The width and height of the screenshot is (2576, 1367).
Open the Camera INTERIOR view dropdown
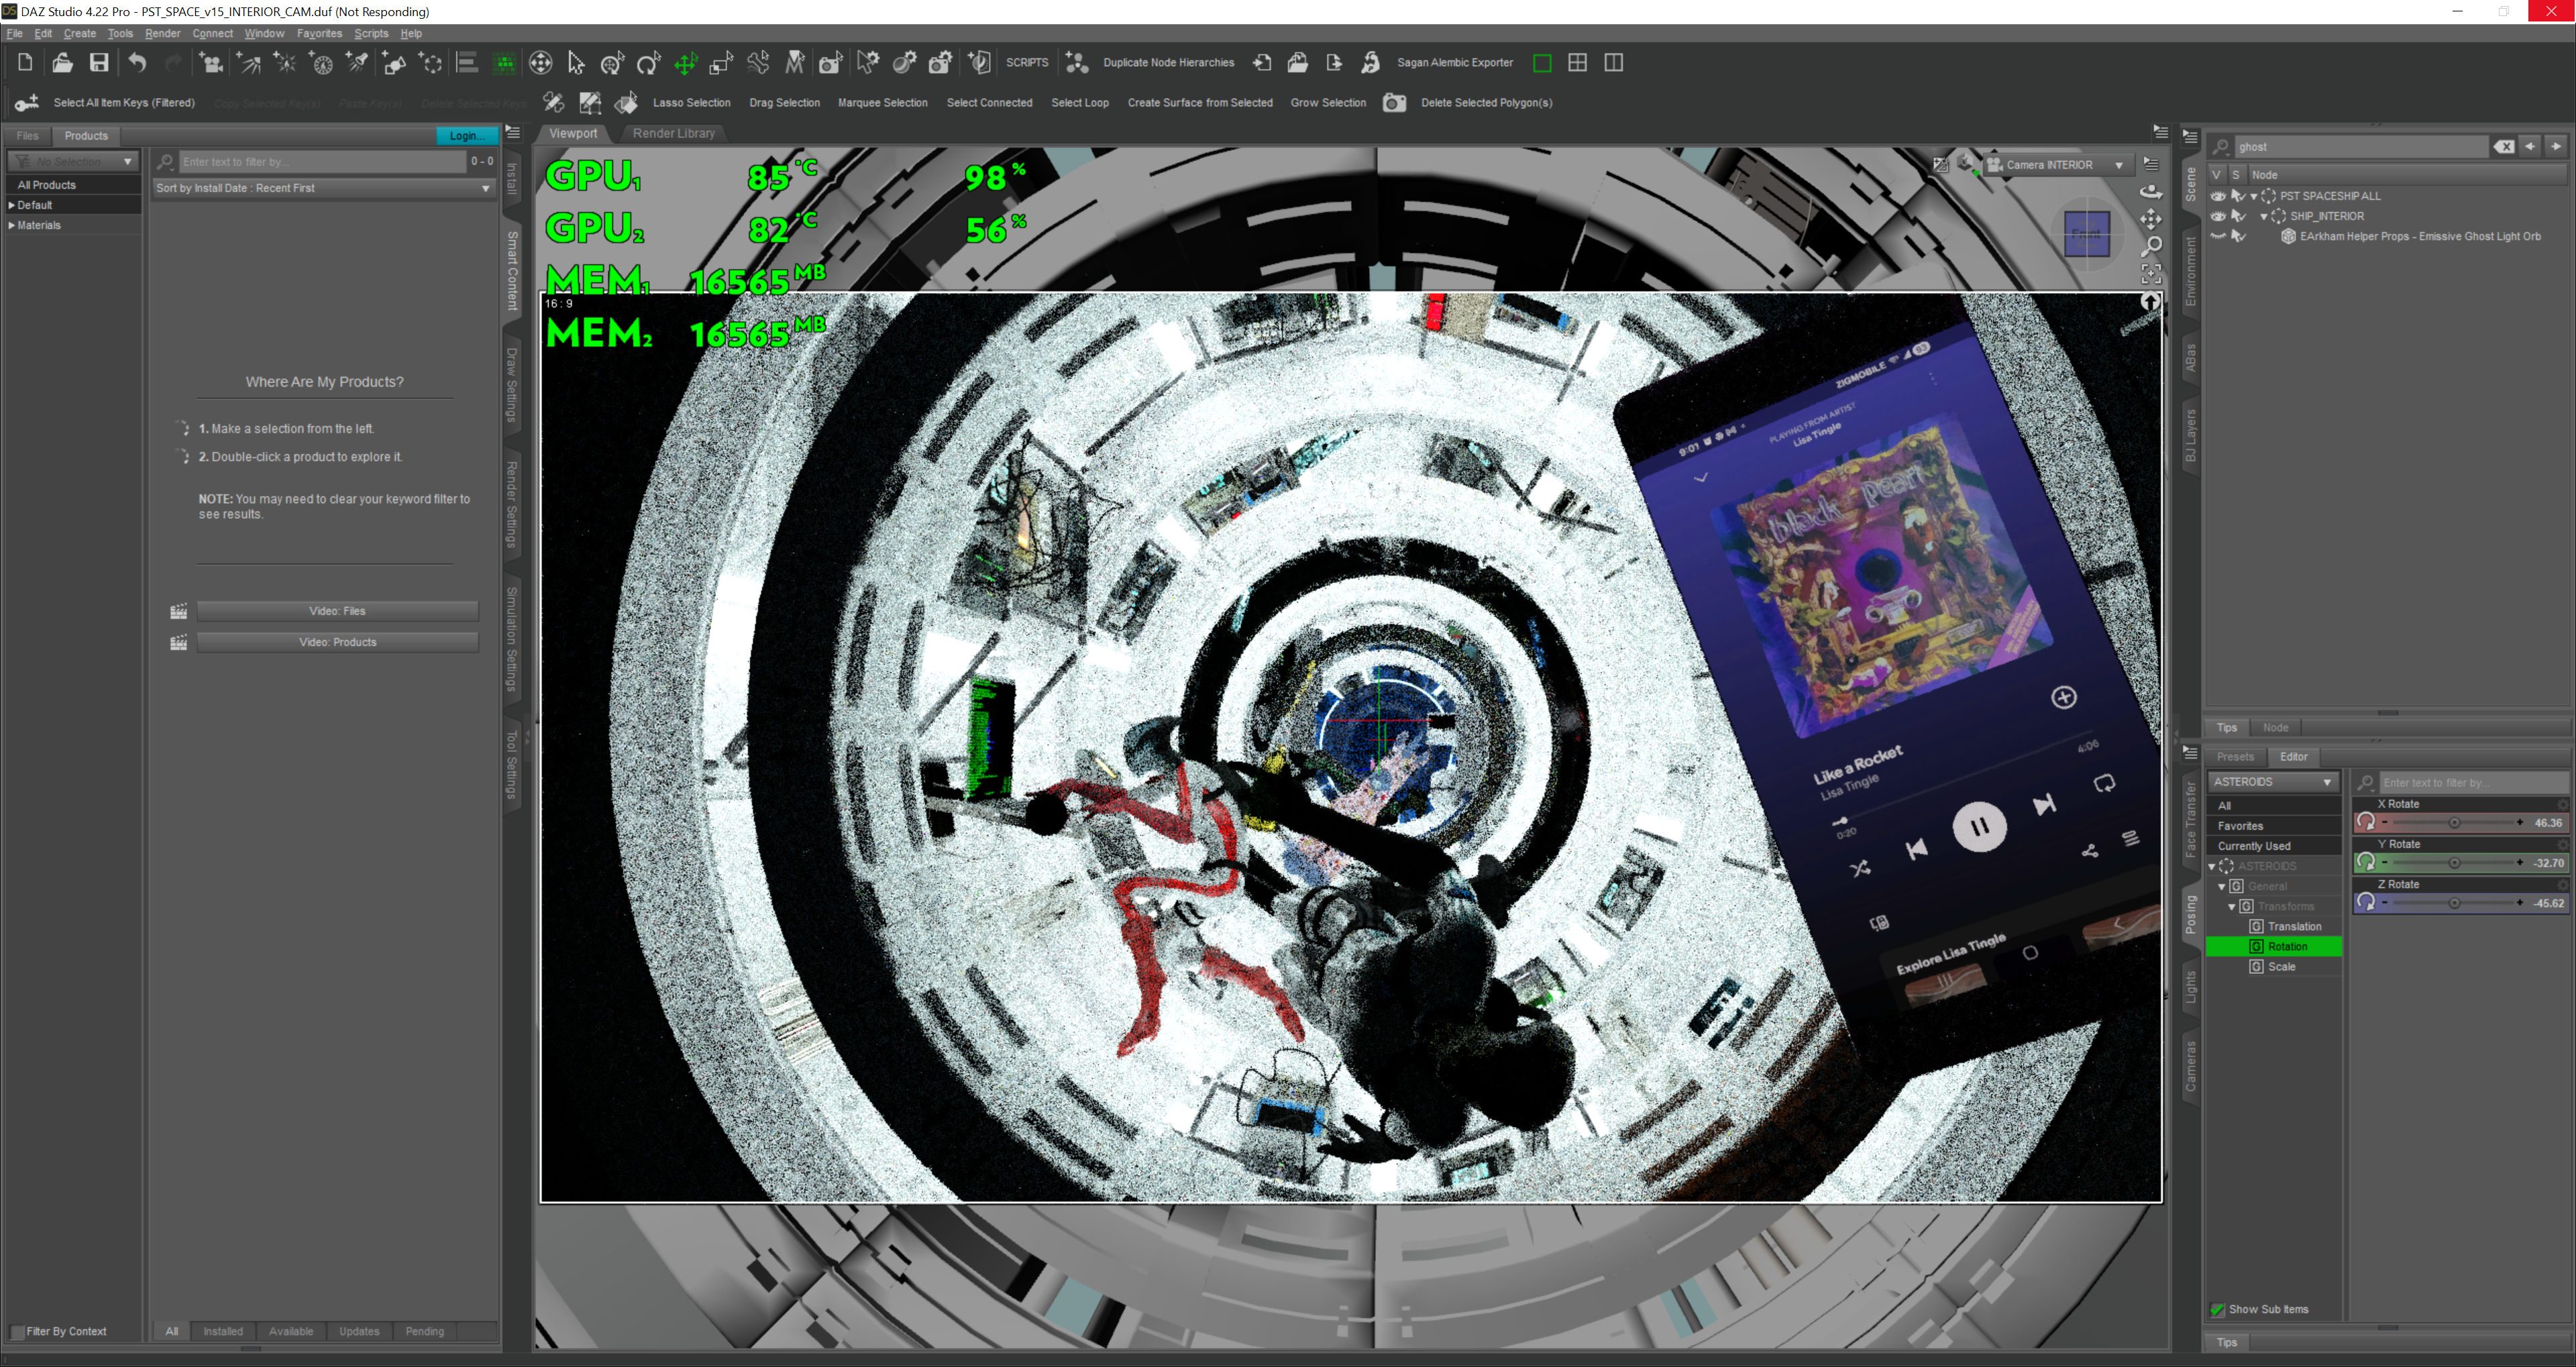(x=2118, y=165)
